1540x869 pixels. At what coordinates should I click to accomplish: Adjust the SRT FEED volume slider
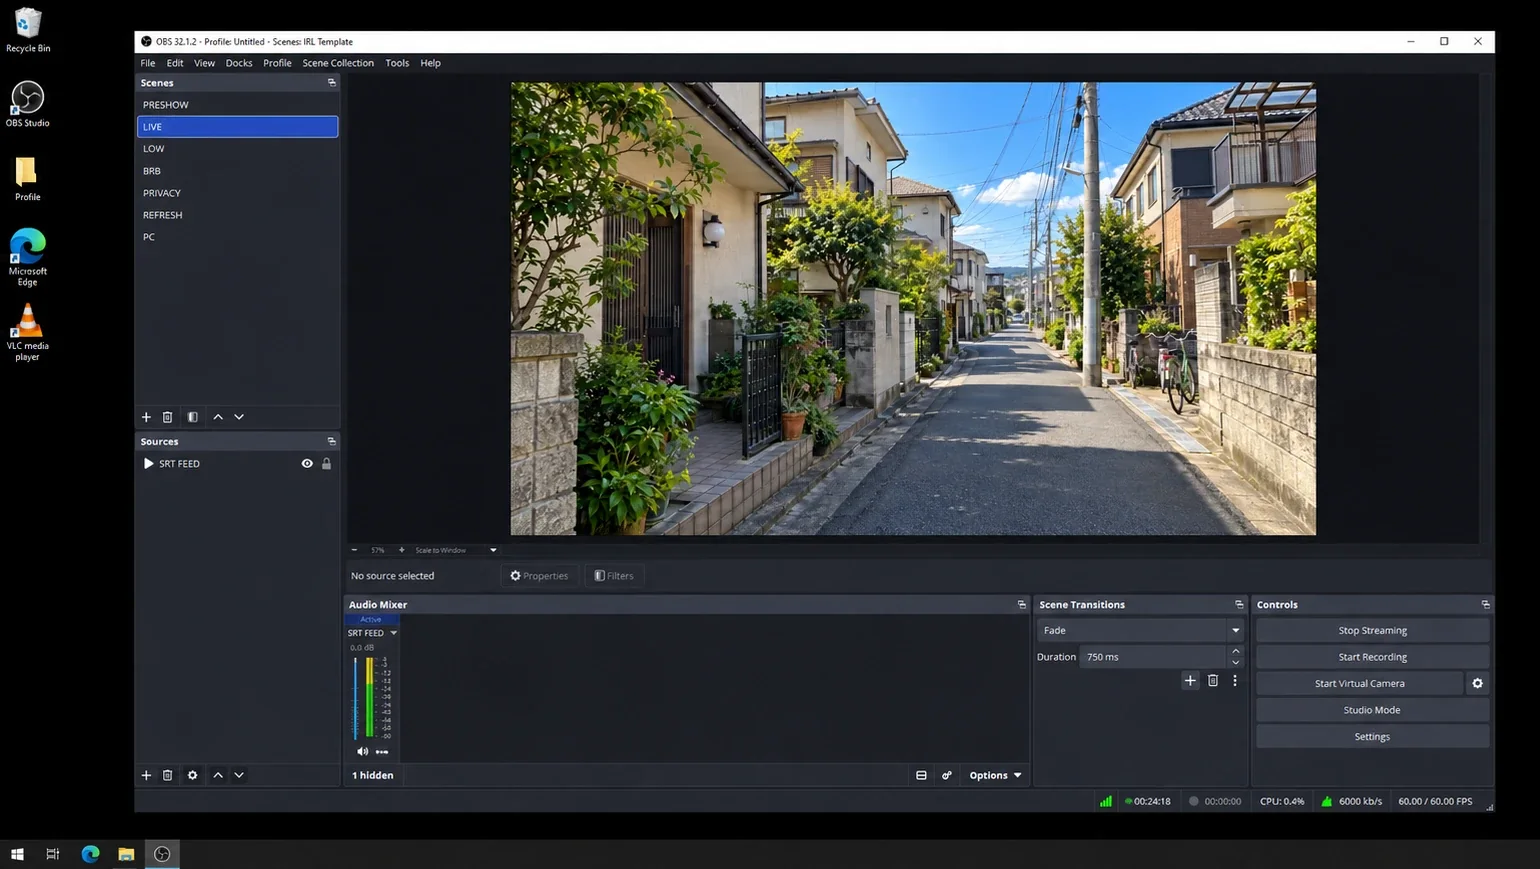click(355, 698)
